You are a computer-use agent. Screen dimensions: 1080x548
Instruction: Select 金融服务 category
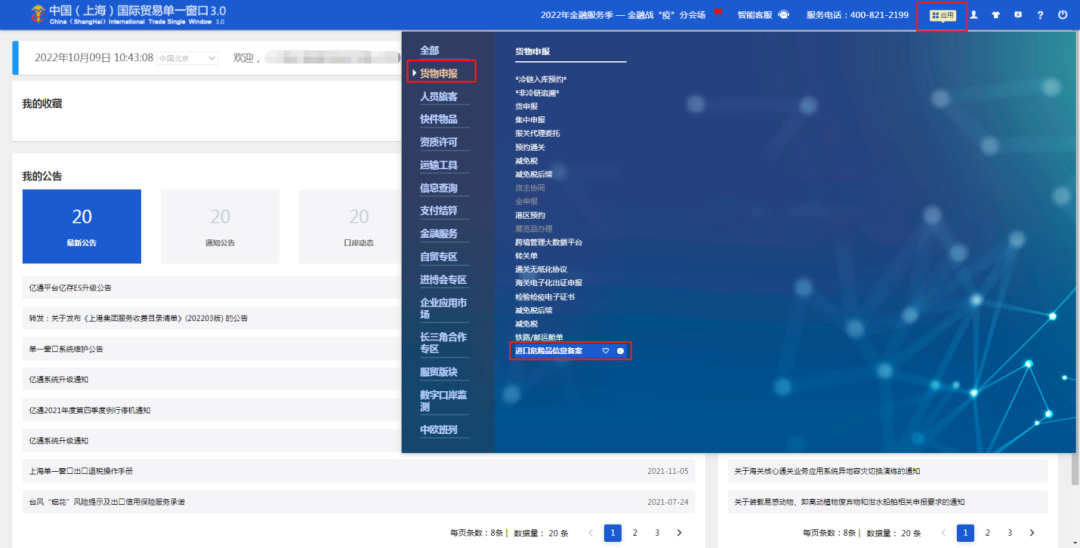tap(439, 233)
